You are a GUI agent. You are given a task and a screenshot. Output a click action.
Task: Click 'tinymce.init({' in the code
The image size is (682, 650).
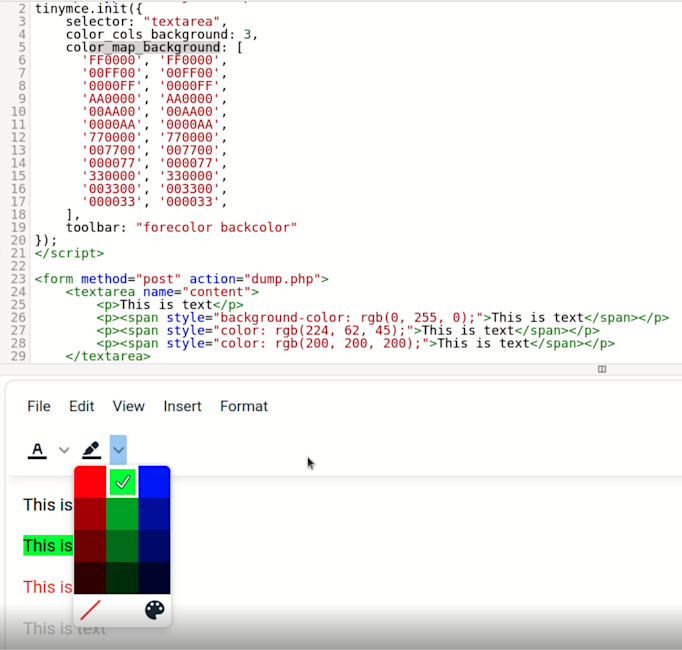pyautogui.click(x=89, y=9)
